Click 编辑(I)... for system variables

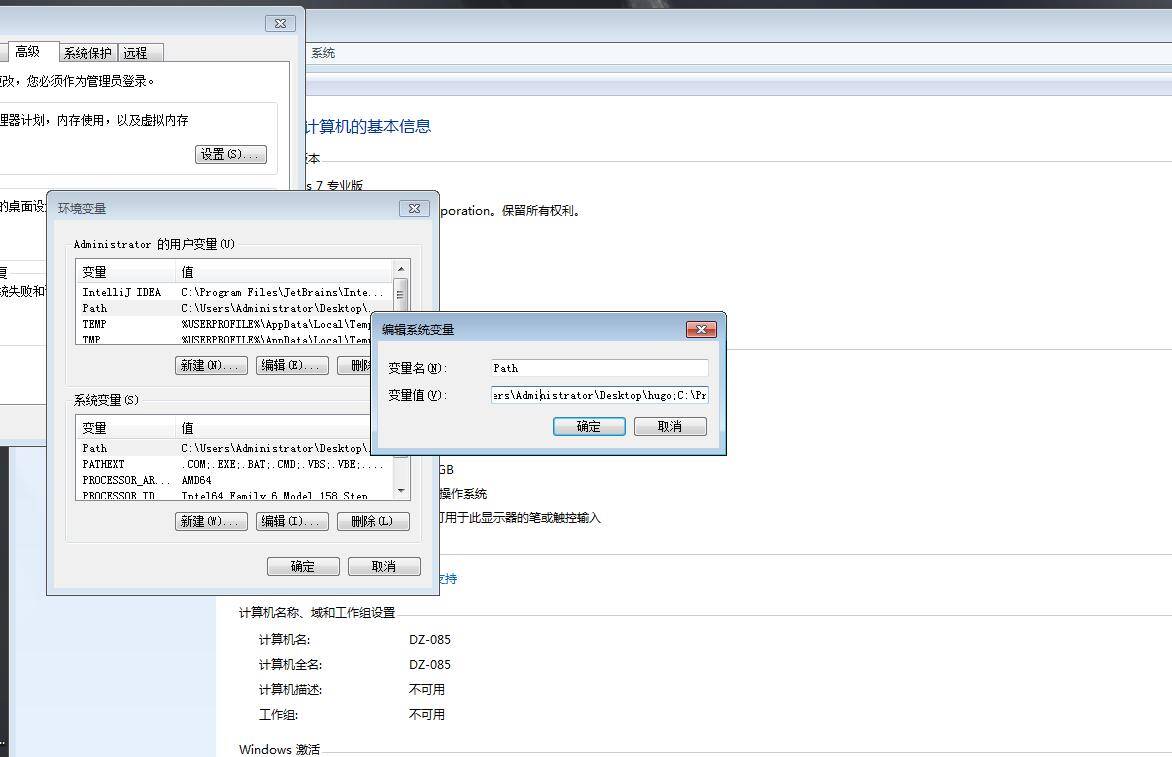pos(292,521)
